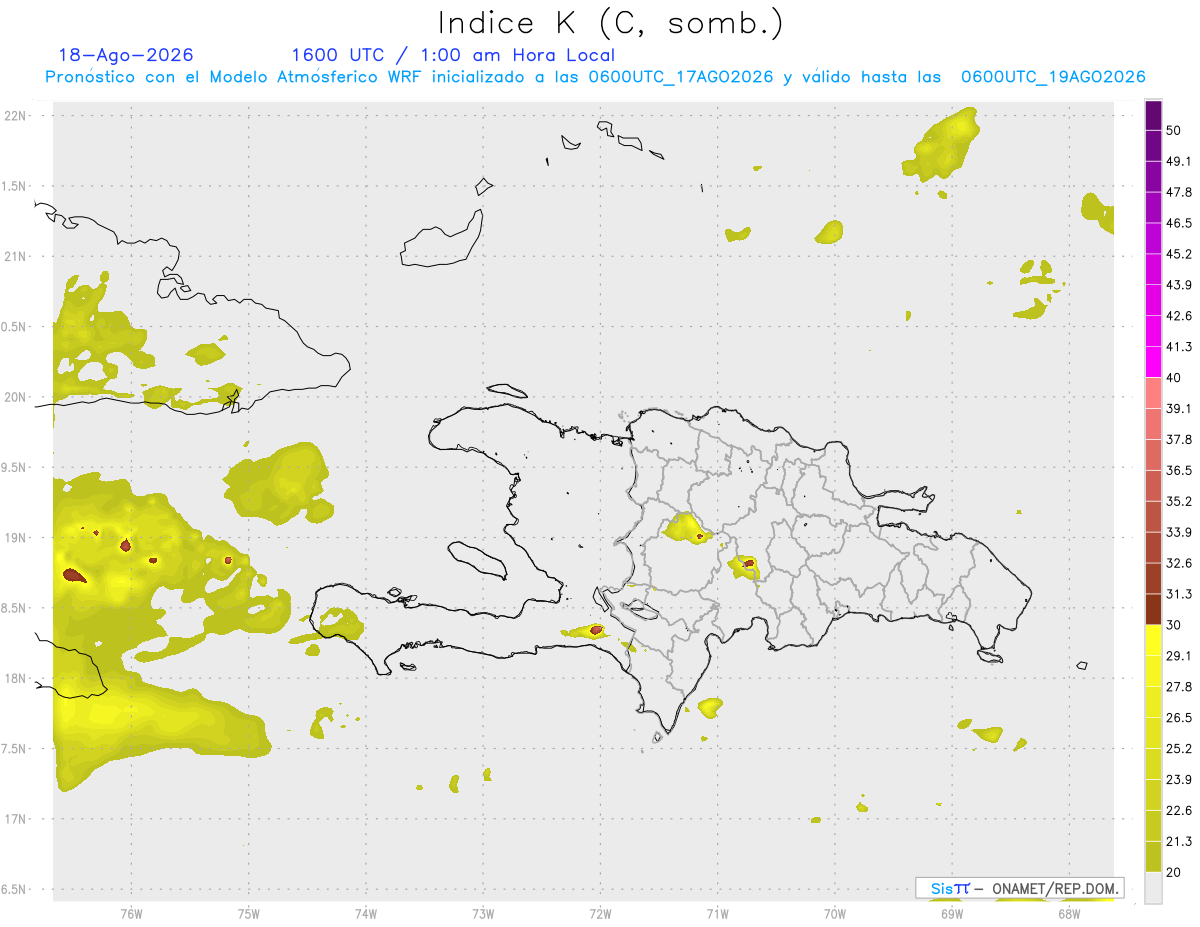The image size is (1200, 927).
Task: Click the "1600 UTC / 1:00 am Hora Local" text
Action: (453, 55)
